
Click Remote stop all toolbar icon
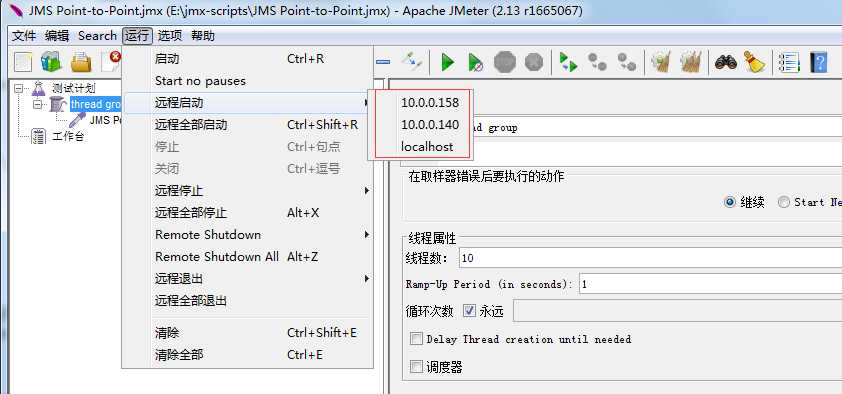597,62
